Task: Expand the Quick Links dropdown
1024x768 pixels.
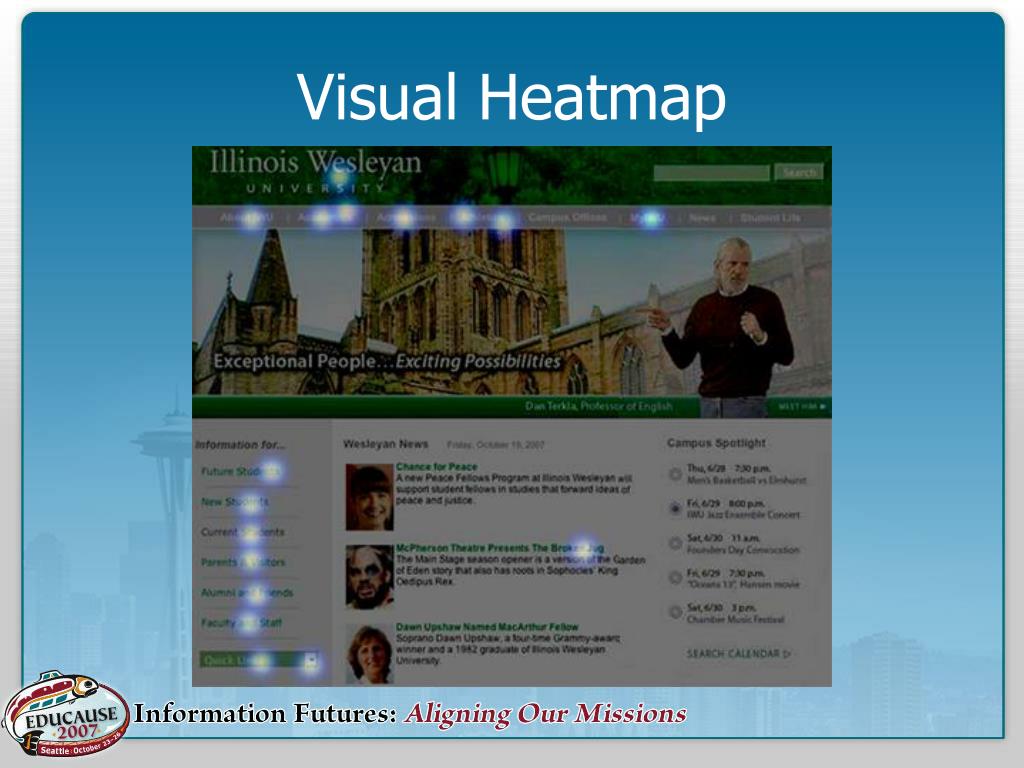Action: 259,660
